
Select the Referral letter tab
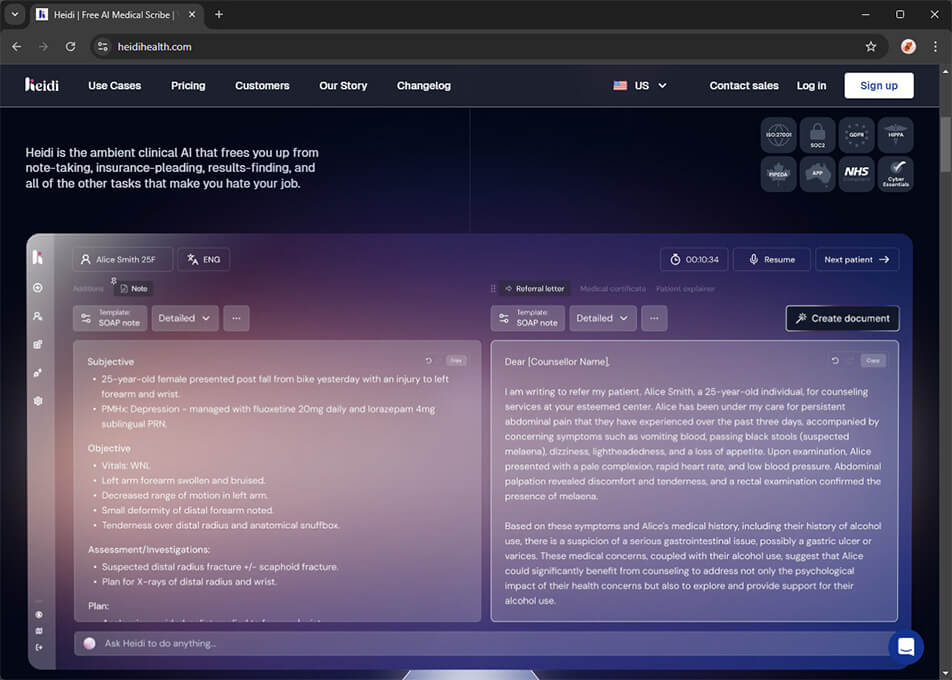pyautogui.click(x=534, y=288)
